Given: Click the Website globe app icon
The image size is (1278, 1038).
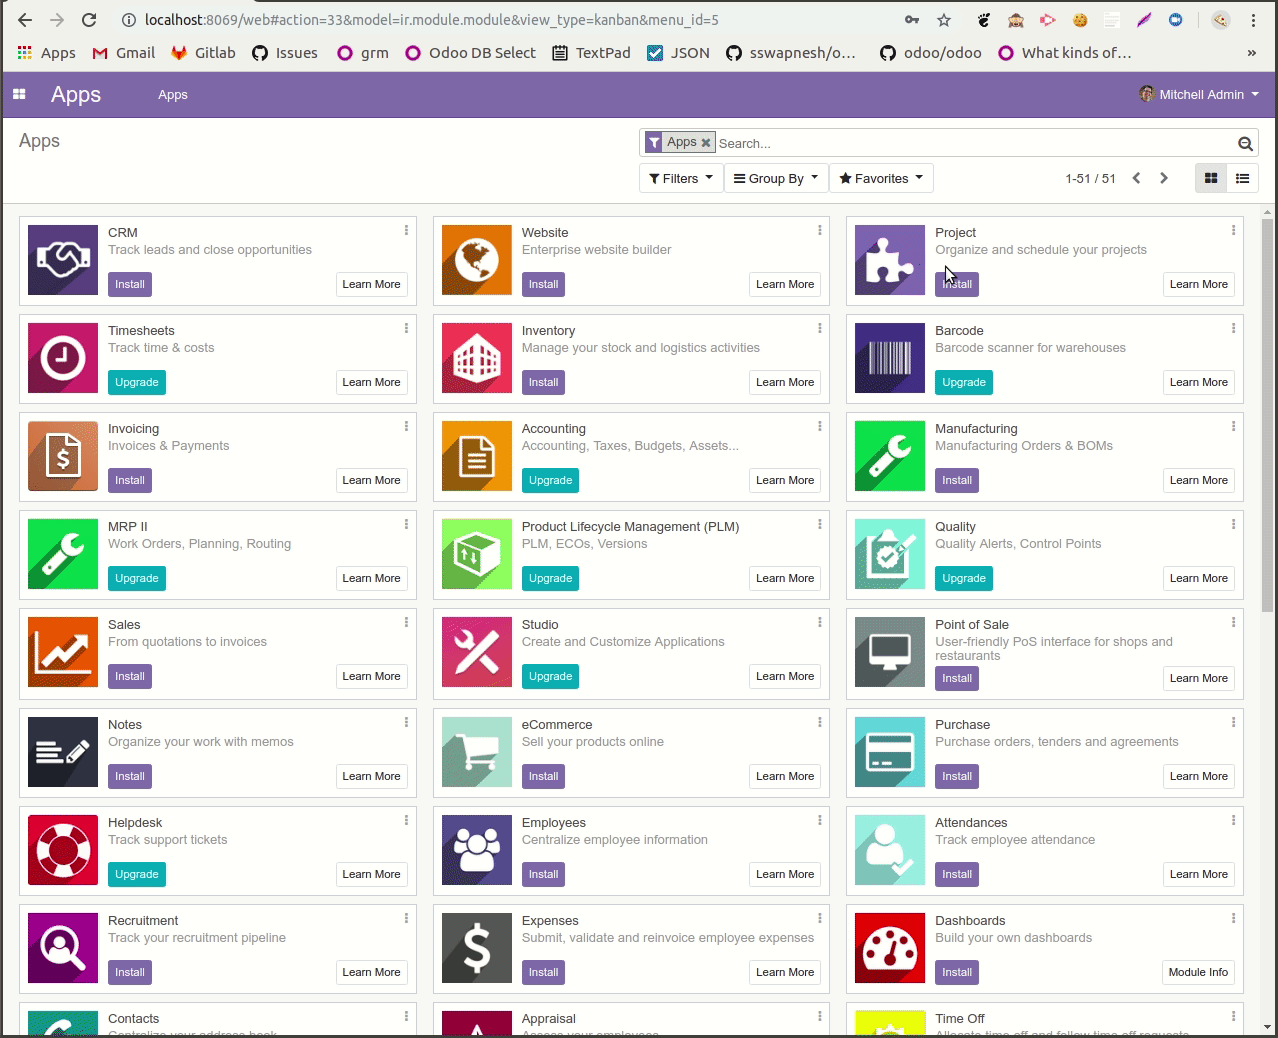Looking at the screenshot, I should pyautogui.click(x=477, y=260).
